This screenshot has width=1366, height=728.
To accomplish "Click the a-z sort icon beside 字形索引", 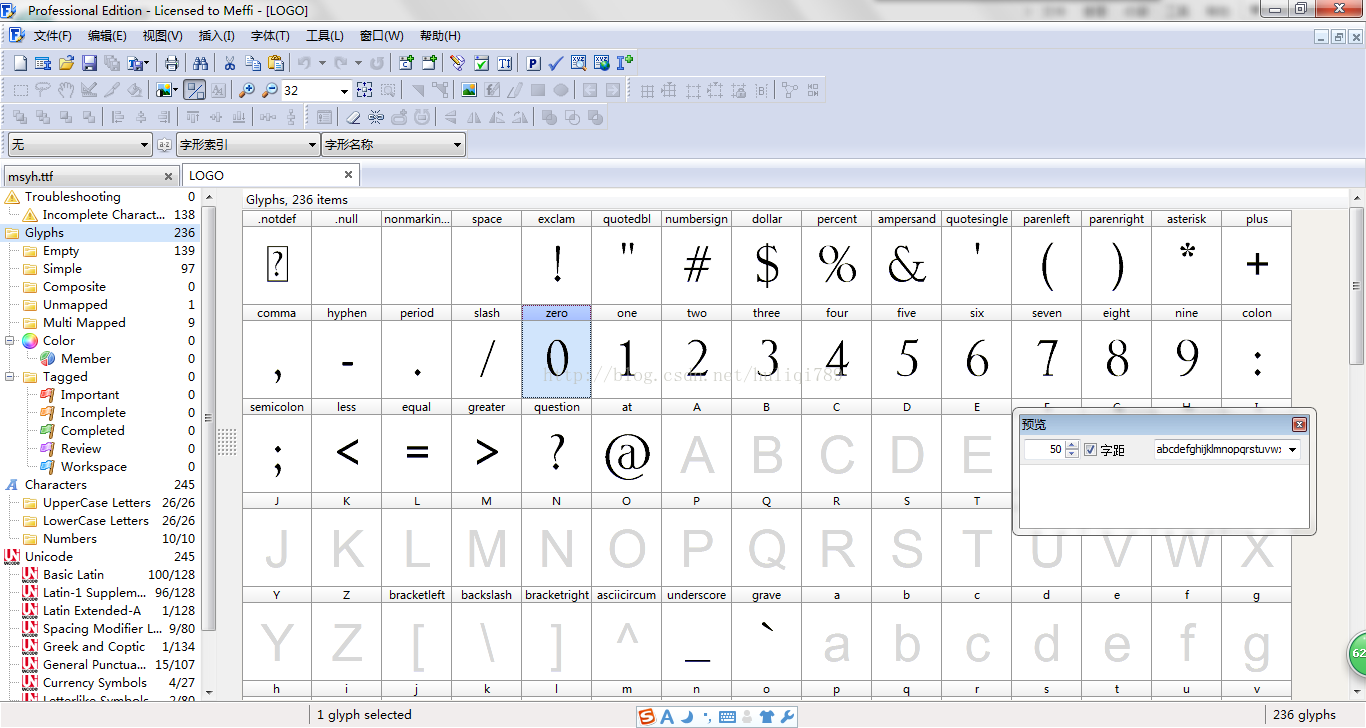I will 164,145.
